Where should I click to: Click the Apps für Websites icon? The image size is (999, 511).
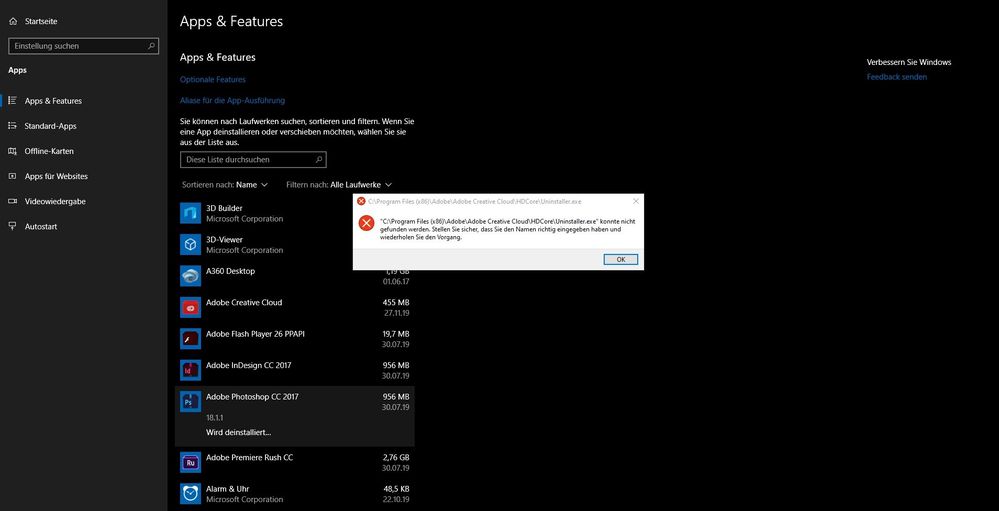tap(12, 176)
